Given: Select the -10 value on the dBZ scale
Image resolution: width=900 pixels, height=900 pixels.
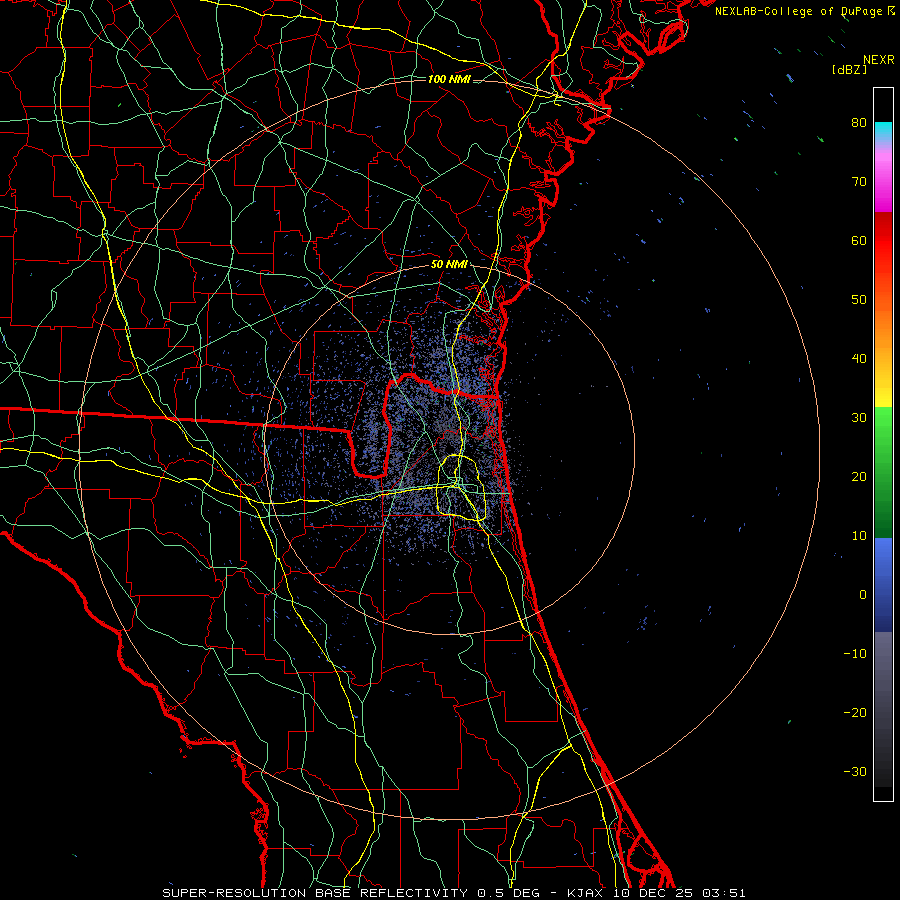Looking at the screenshot, I should 855,654.
